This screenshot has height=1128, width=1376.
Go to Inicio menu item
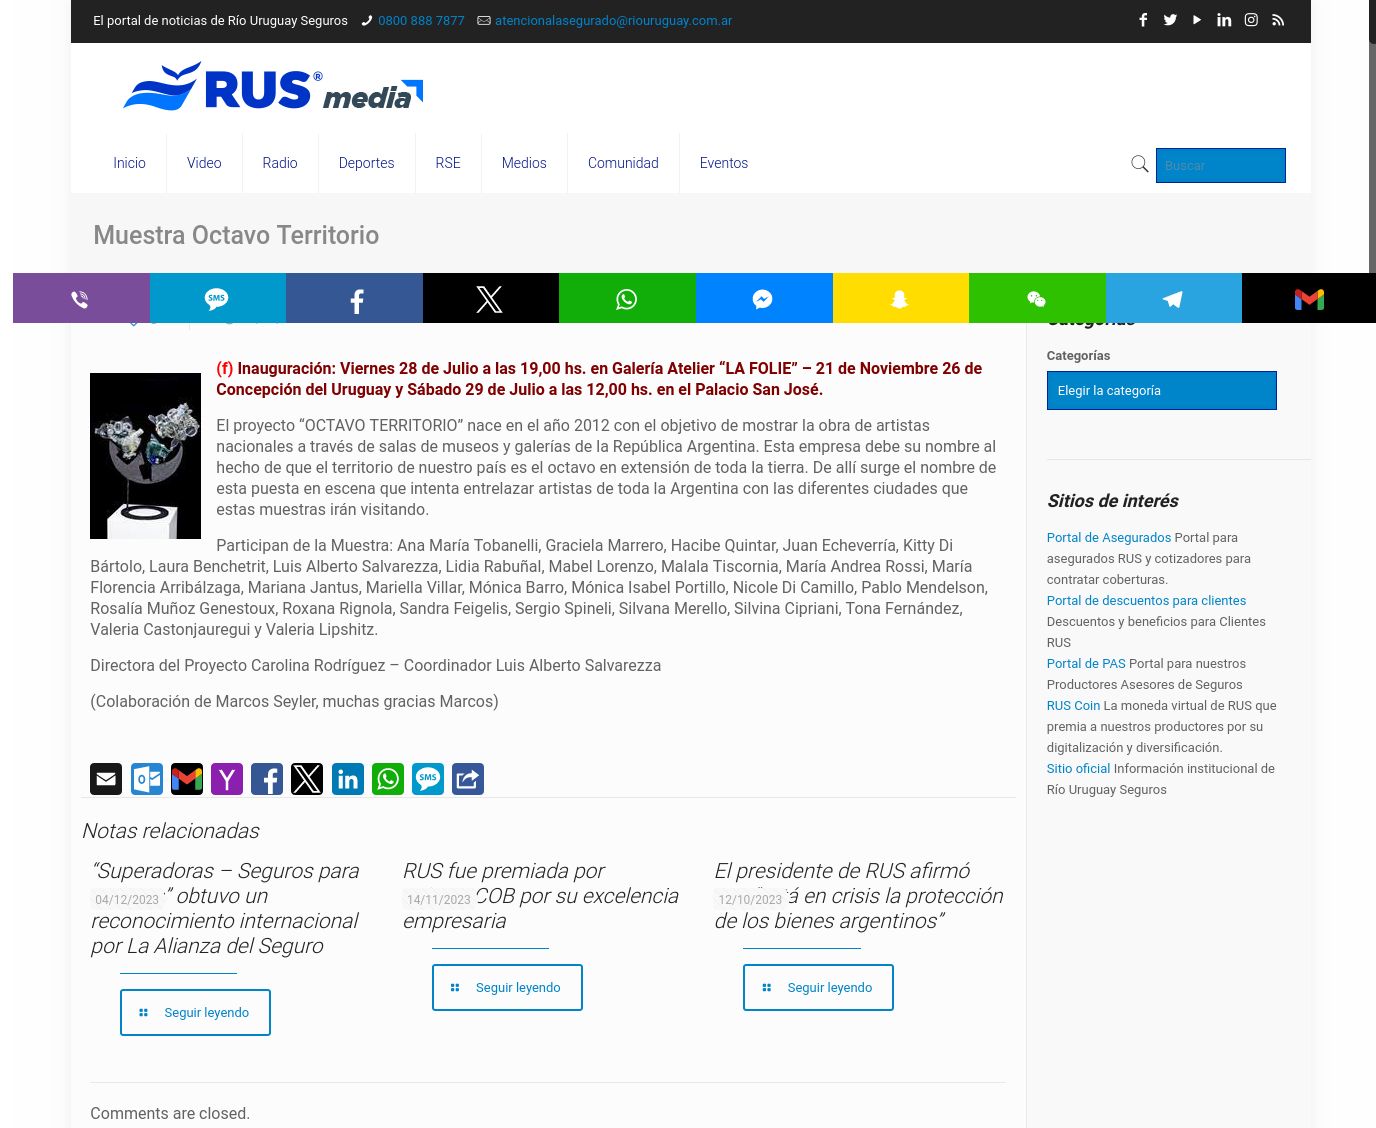pos(129,163)
